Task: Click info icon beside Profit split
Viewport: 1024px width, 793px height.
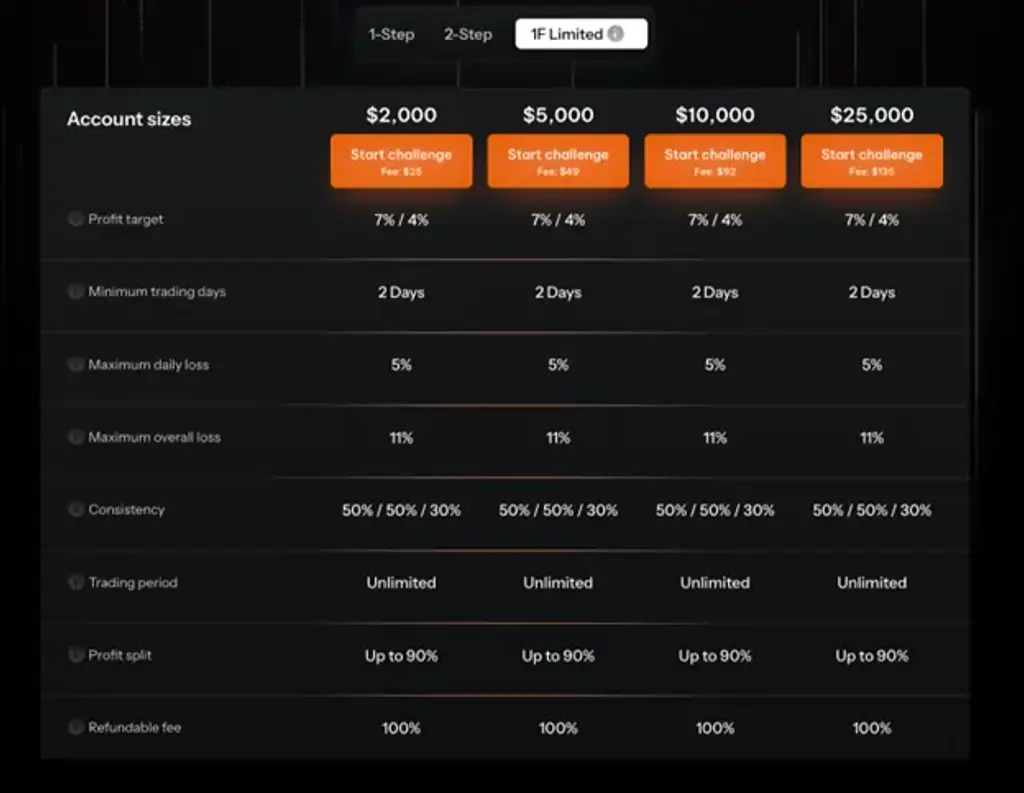Action: pyautogui.click(x=76, y=655)
